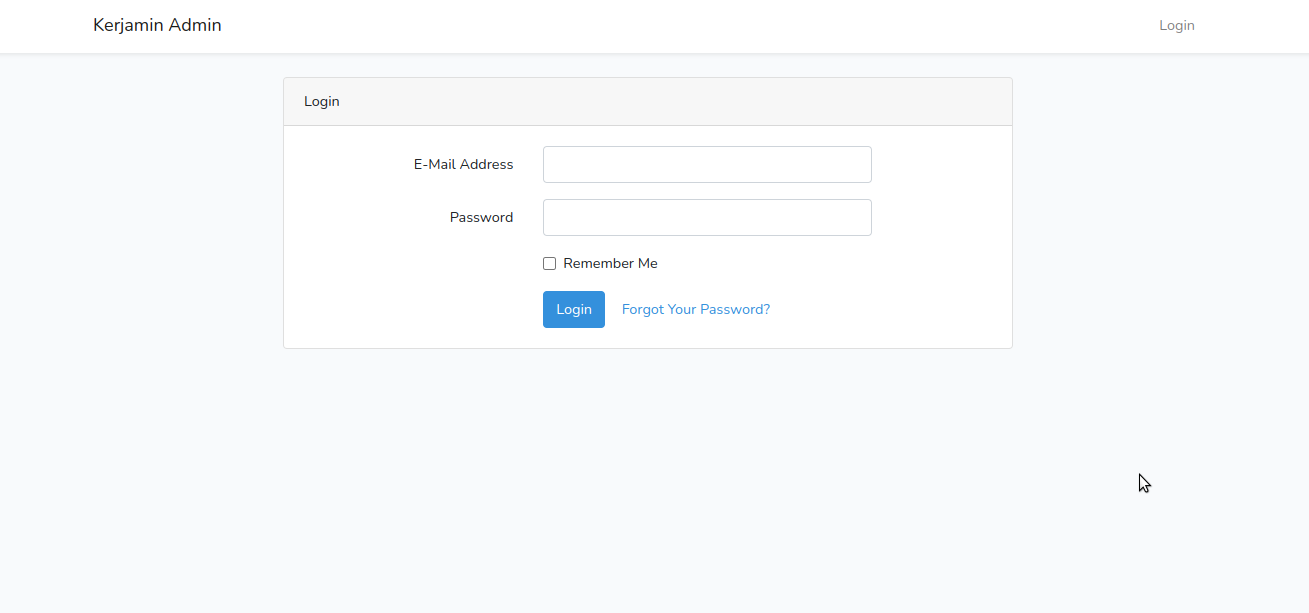This screenshot has height=613, width=1309.
Task: Uncheck Remember Me before logging in
Action: click(549, 262)
